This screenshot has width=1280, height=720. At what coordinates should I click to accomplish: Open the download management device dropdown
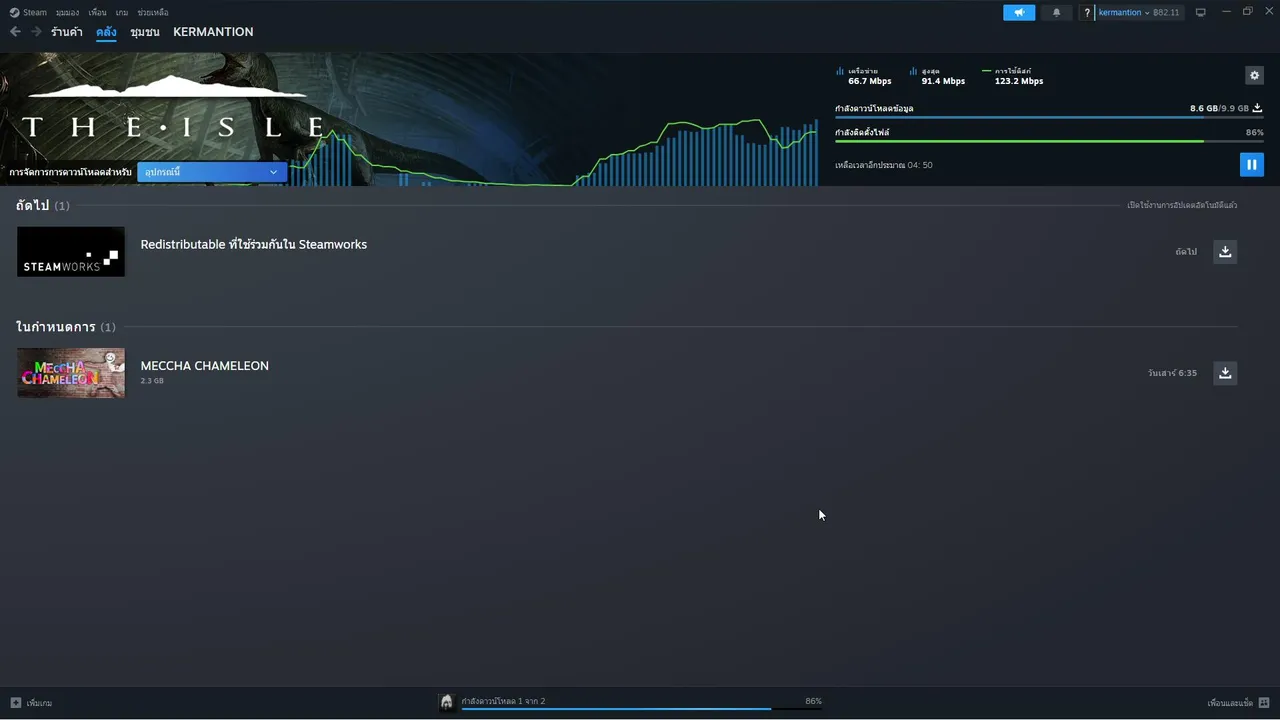[212, 172]
